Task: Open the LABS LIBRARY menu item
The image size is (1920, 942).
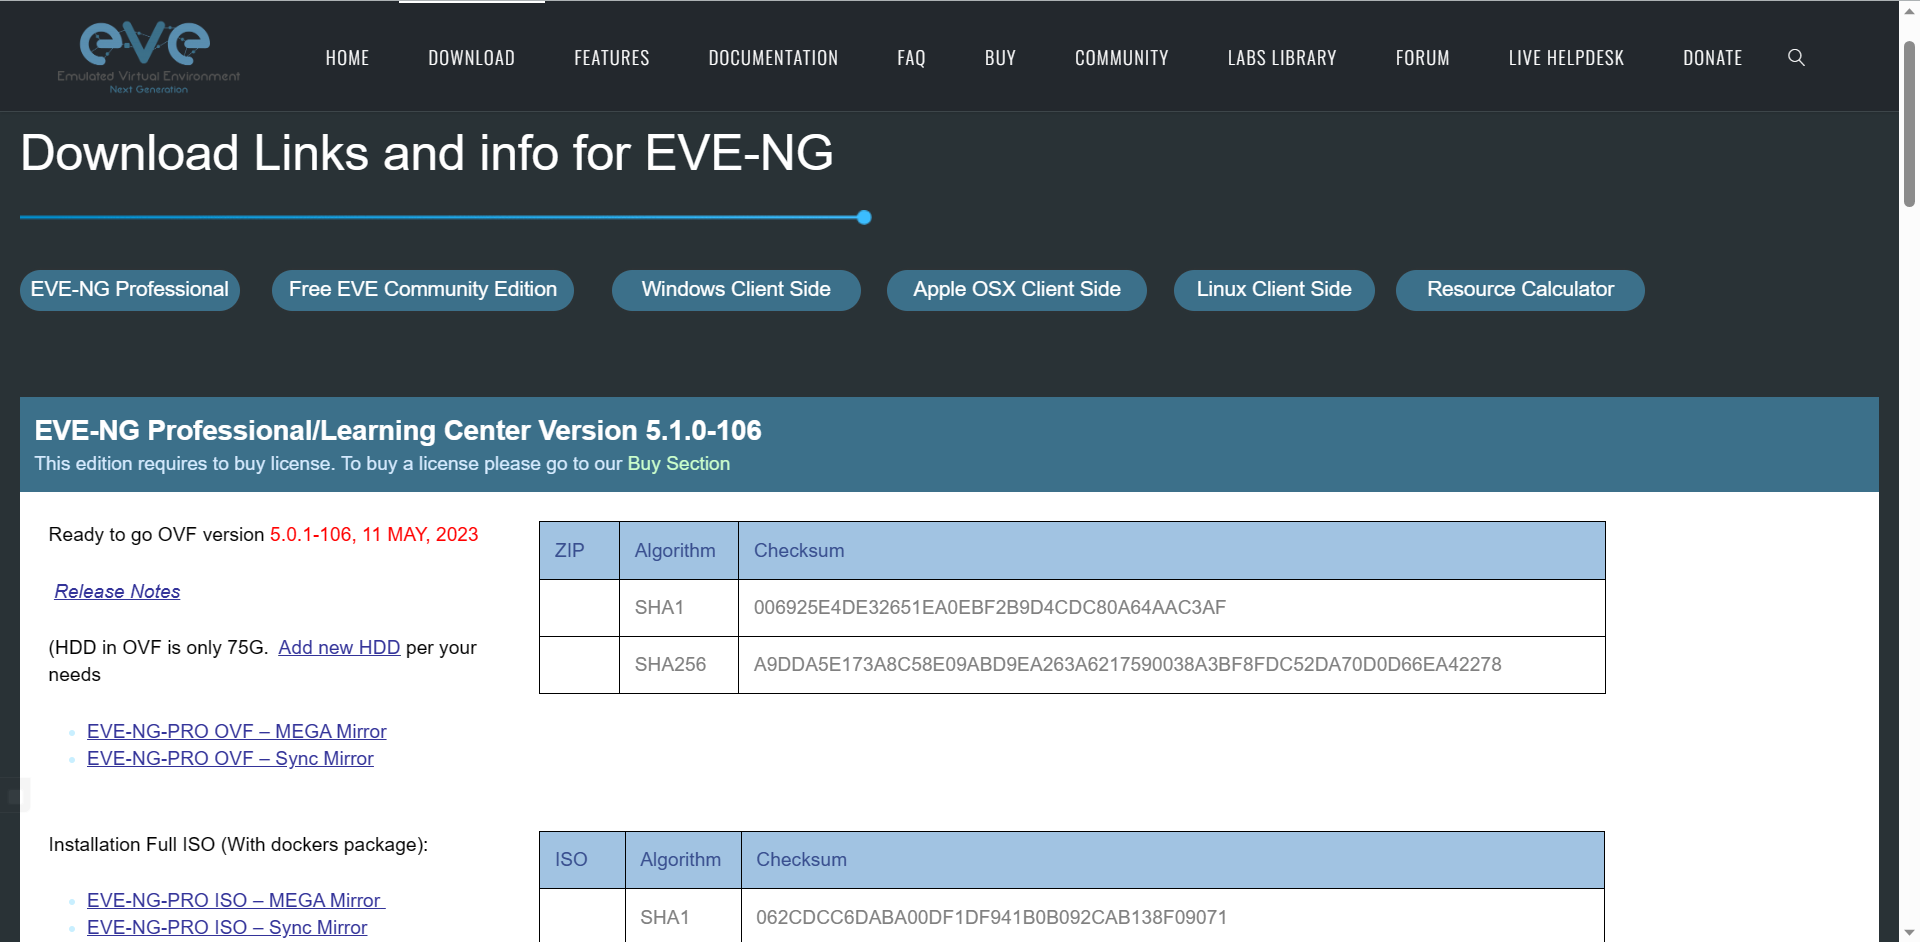Action: click(x=1282, y=58)
